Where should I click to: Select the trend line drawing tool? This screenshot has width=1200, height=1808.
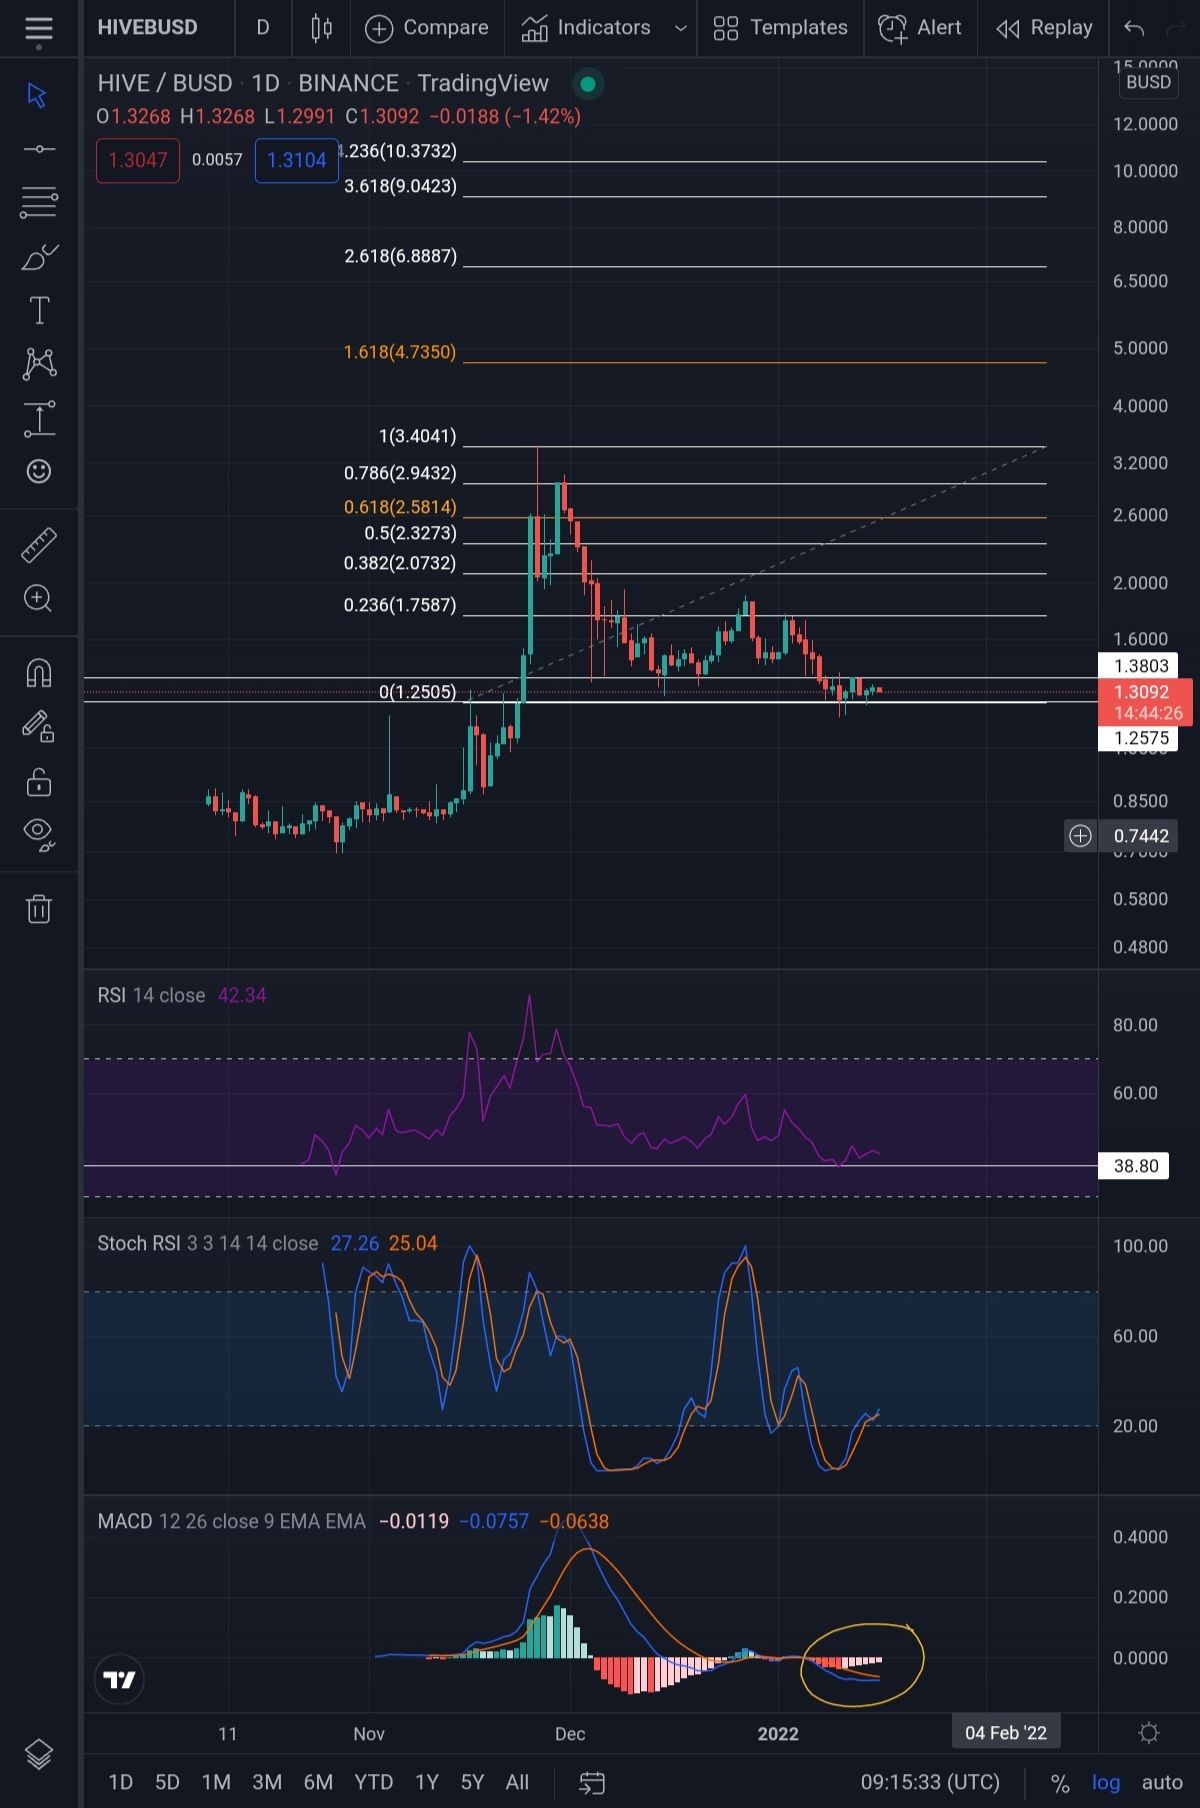point(38,149)
